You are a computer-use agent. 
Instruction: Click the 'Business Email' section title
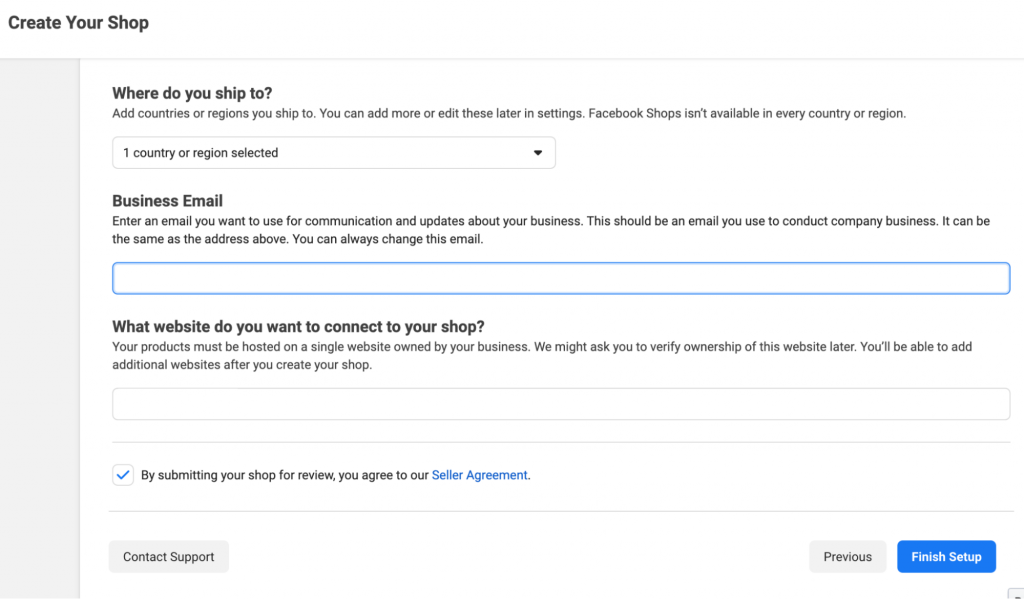(167, 201)
